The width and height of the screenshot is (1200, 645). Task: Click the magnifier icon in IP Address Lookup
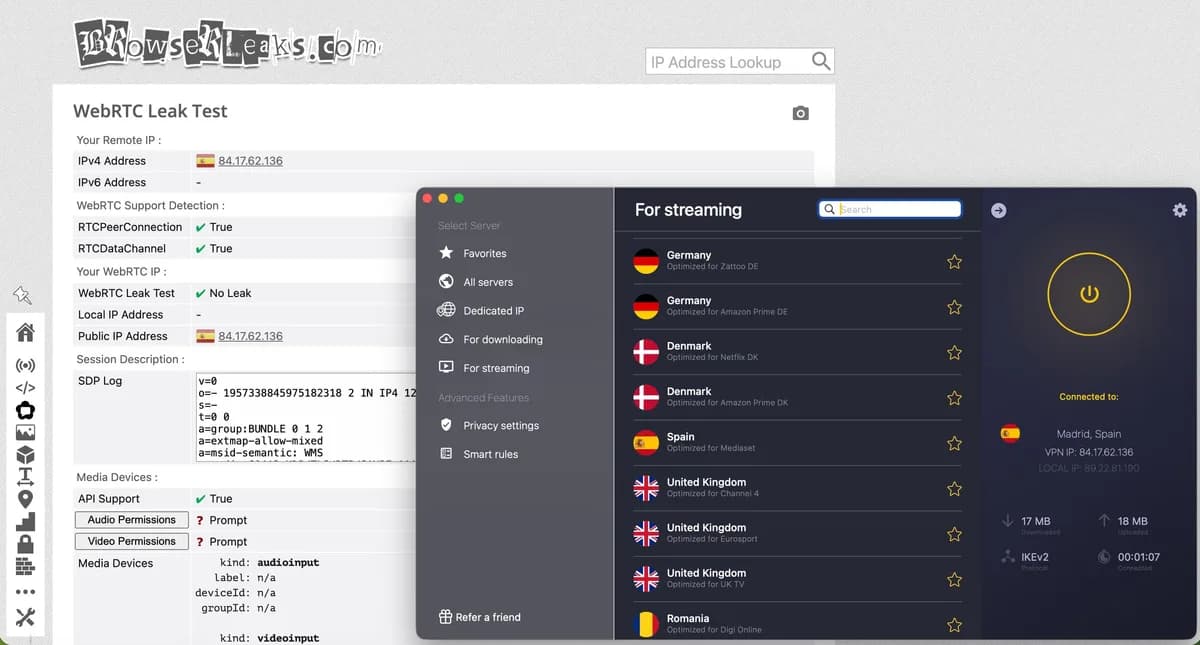coord(821,61)
